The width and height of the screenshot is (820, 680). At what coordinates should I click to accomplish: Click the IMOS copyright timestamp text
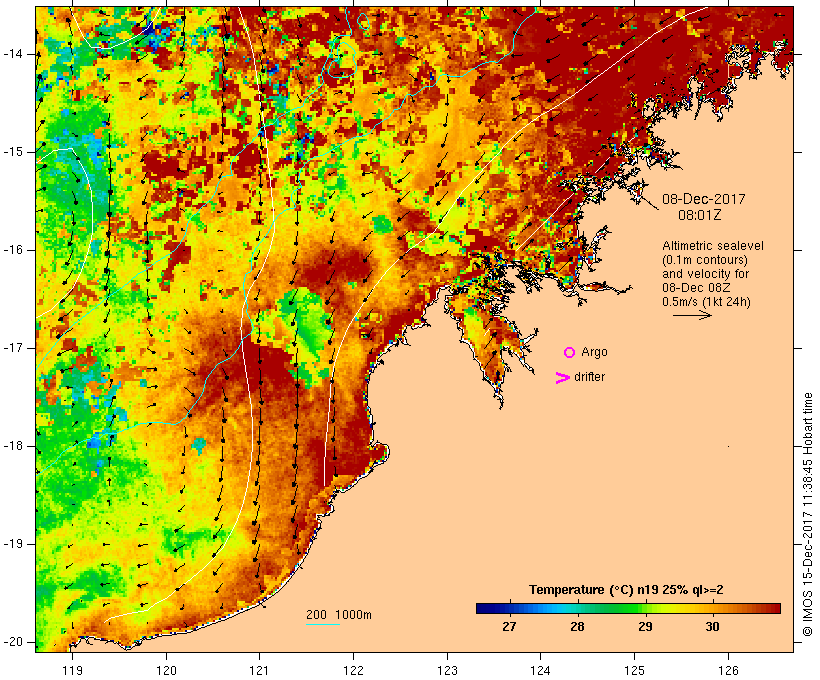point(808,515)
